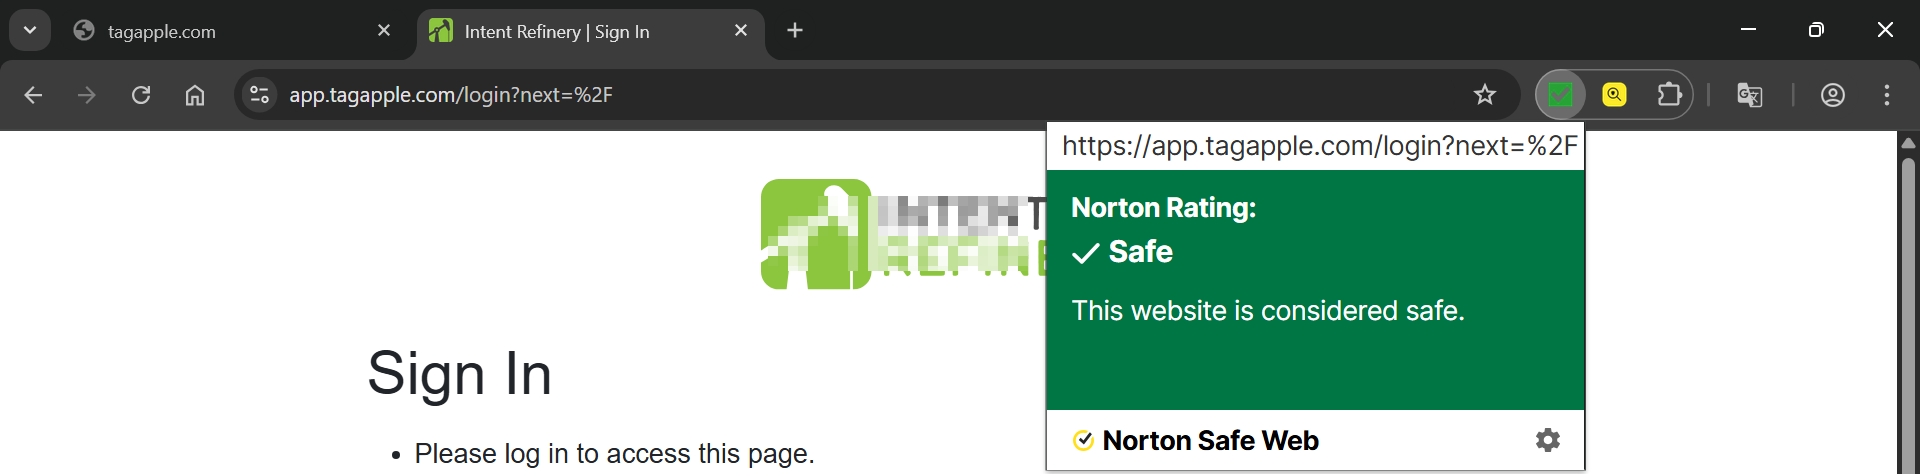The height and width of the screenshot is (474, 1920).
Task: Open a new browser tab
Action: tap(795, 31)
